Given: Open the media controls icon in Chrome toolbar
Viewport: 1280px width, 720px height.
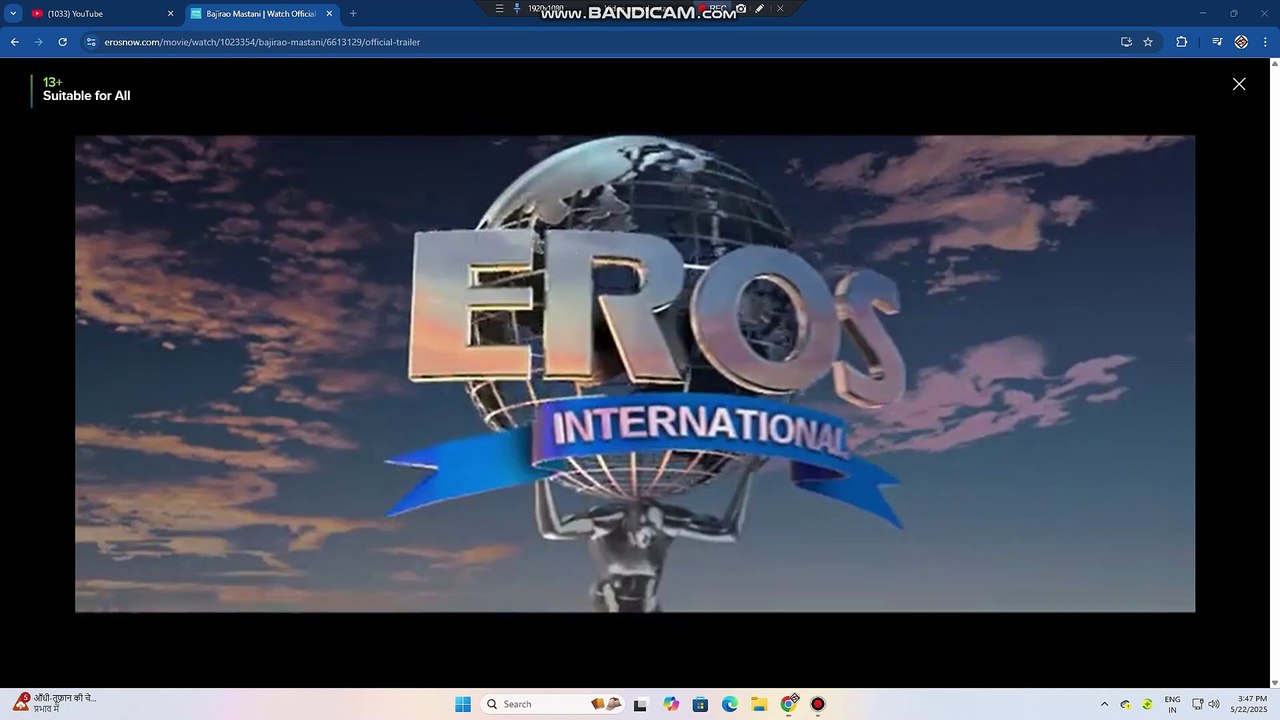Looking at the screenshot, I should (x=1217, y=42).
